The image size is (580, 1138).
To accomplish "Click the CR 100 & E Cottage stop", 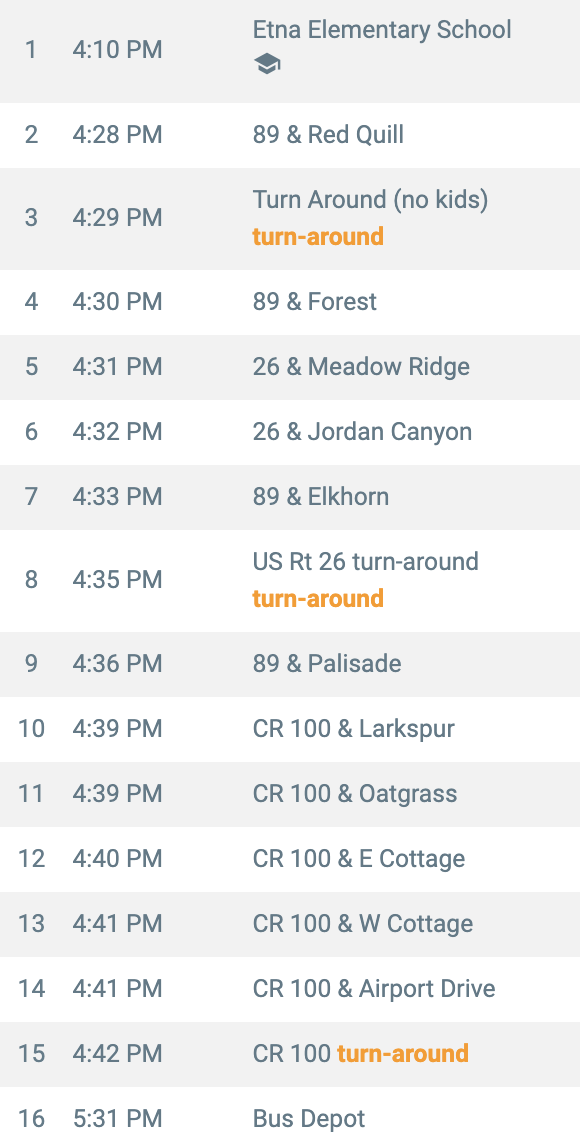I will (290, 859).
